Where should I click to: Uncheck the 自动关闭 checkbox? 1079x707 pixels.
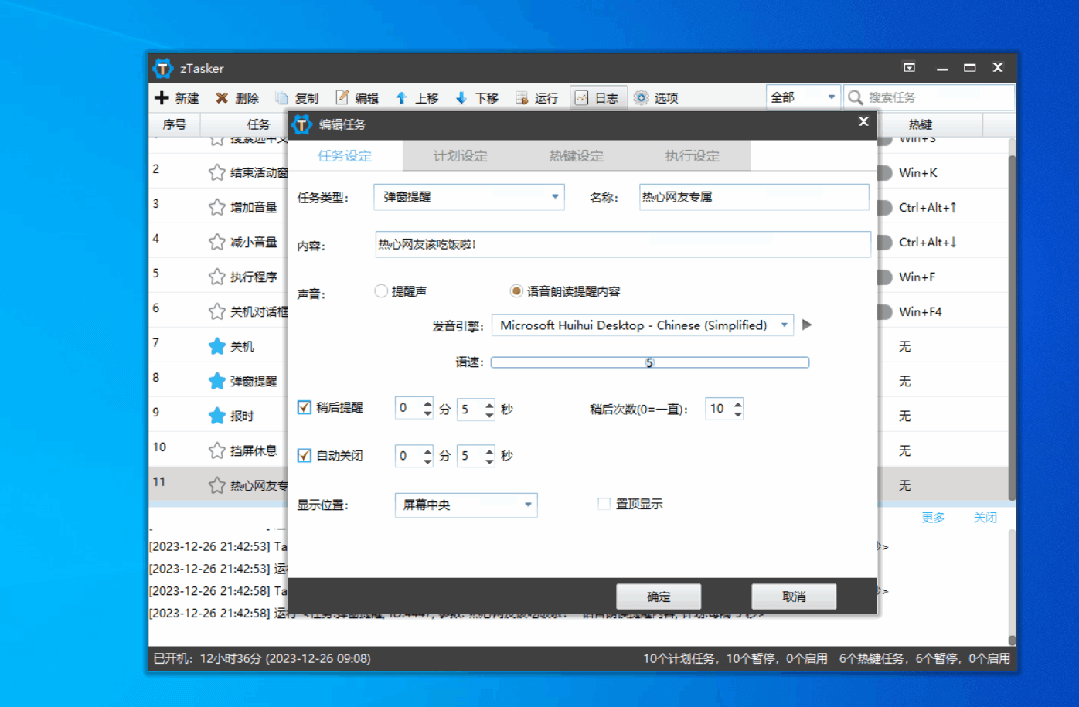pos(305,455)
